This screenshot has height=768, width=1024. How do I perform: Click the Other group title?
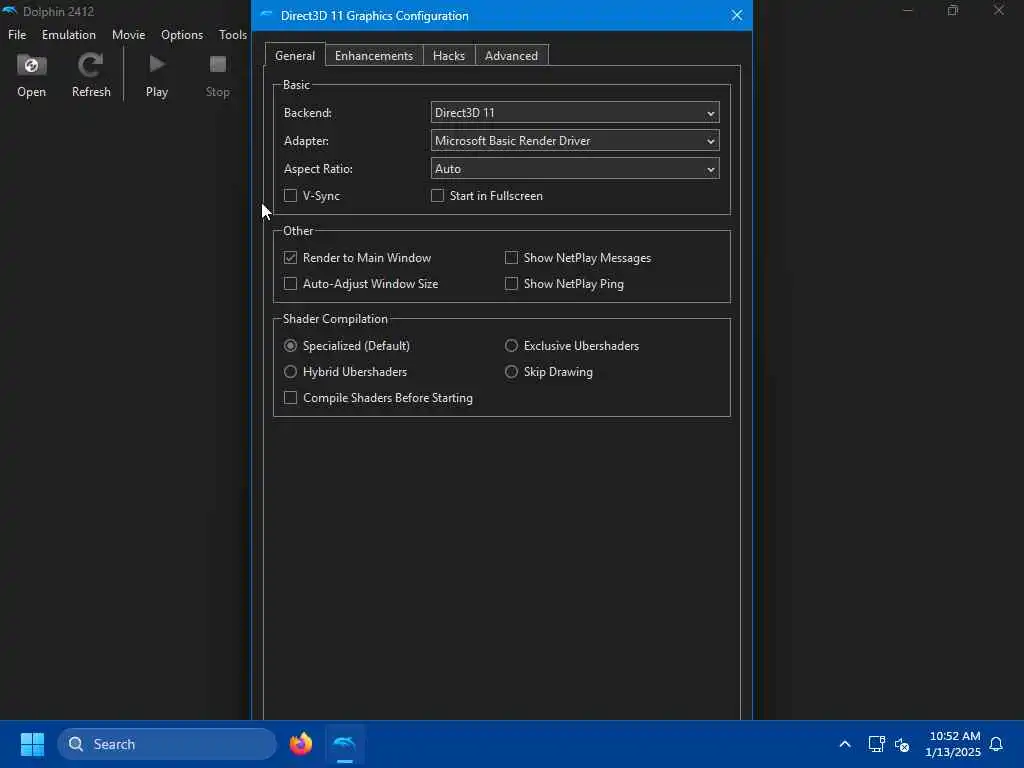tap(298, 231)
